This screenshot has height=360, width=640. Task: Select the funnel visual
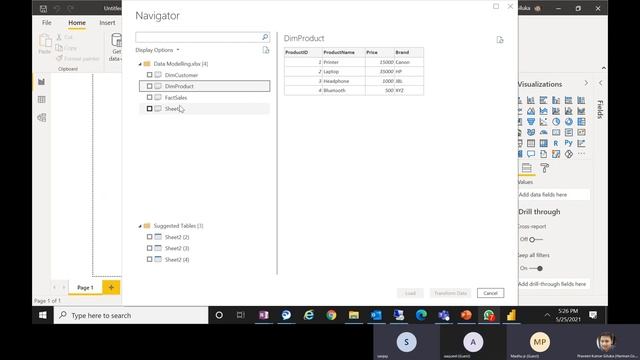pyautogui.click(x=531, y=122)
